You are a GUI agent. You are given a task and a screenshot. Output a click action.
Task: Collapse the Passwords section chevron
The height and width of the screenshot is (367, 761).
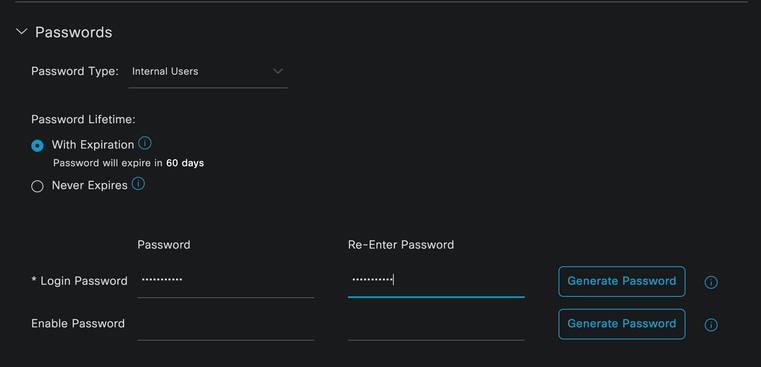(21, 32)
